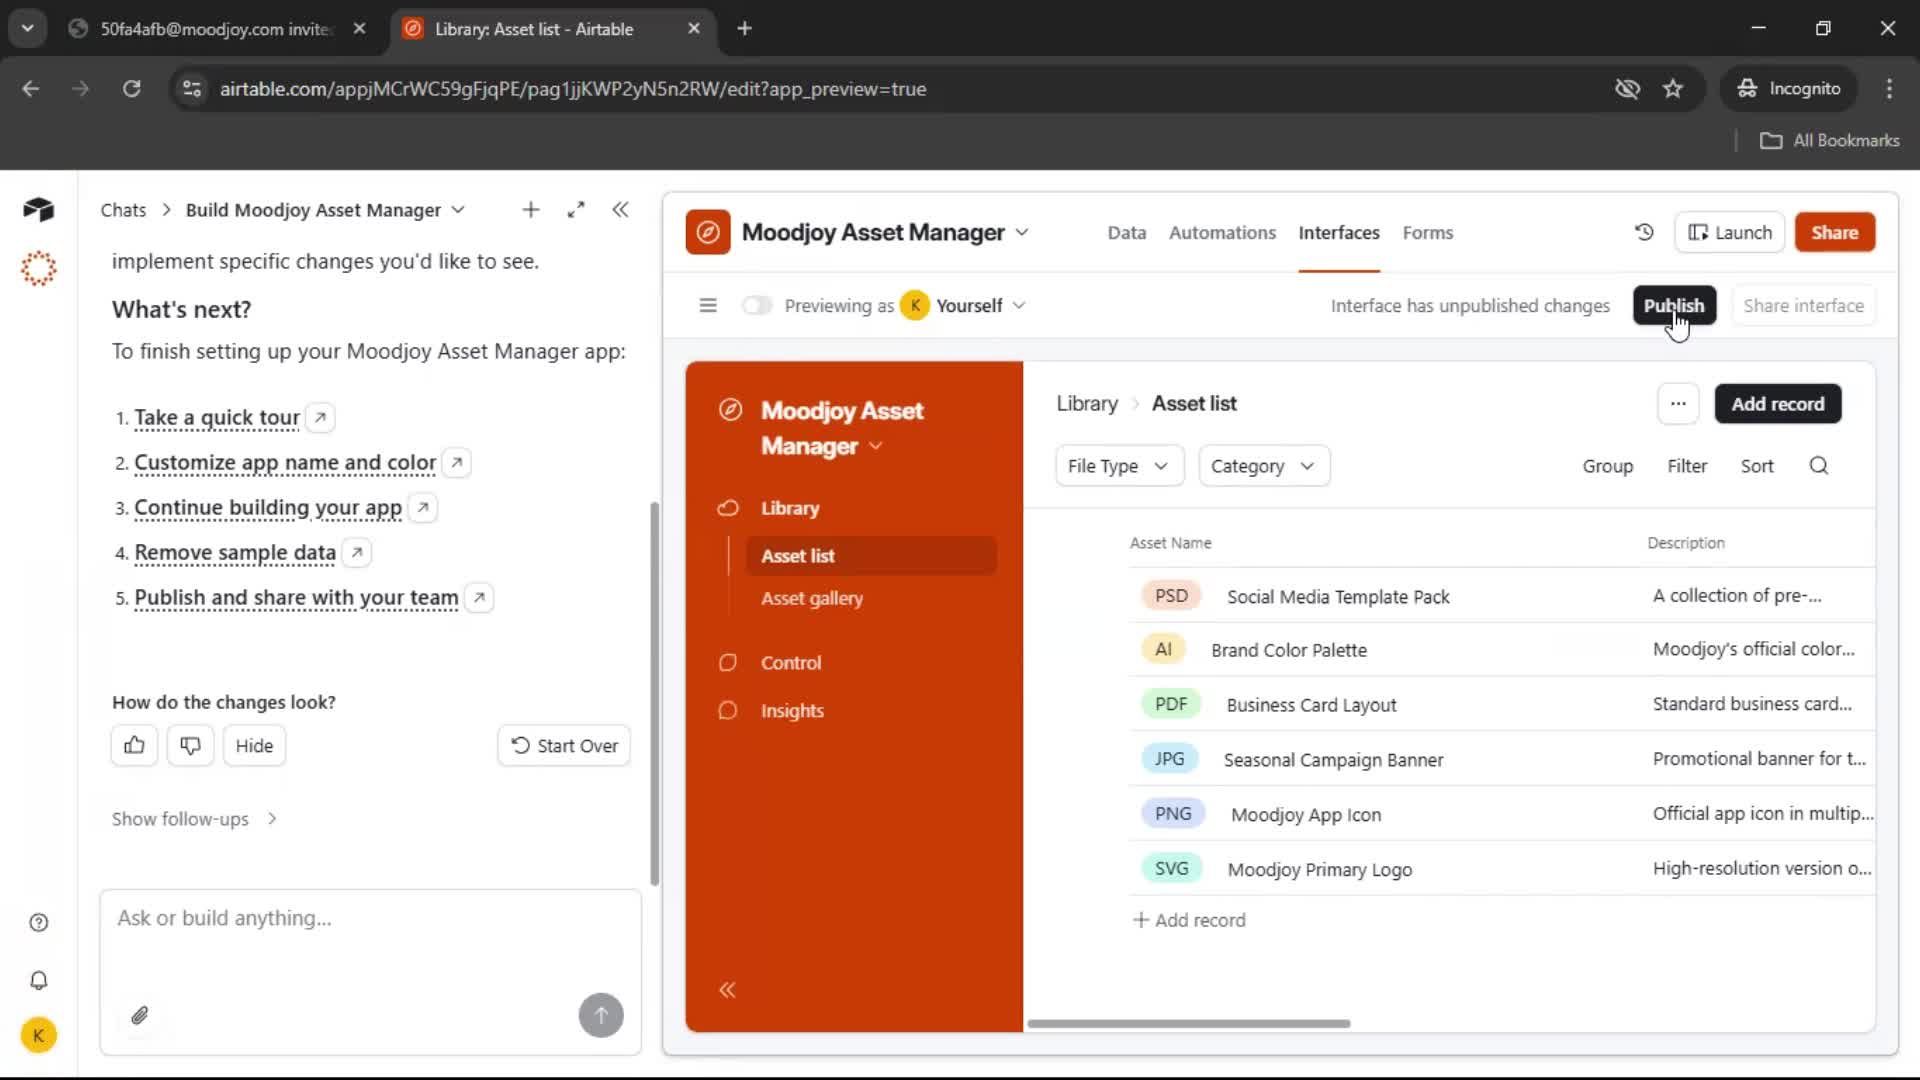The height and width of the screenshot is (1080, 1920).
Task: Switch to the Data tab
Action: tap(1126, 232)
